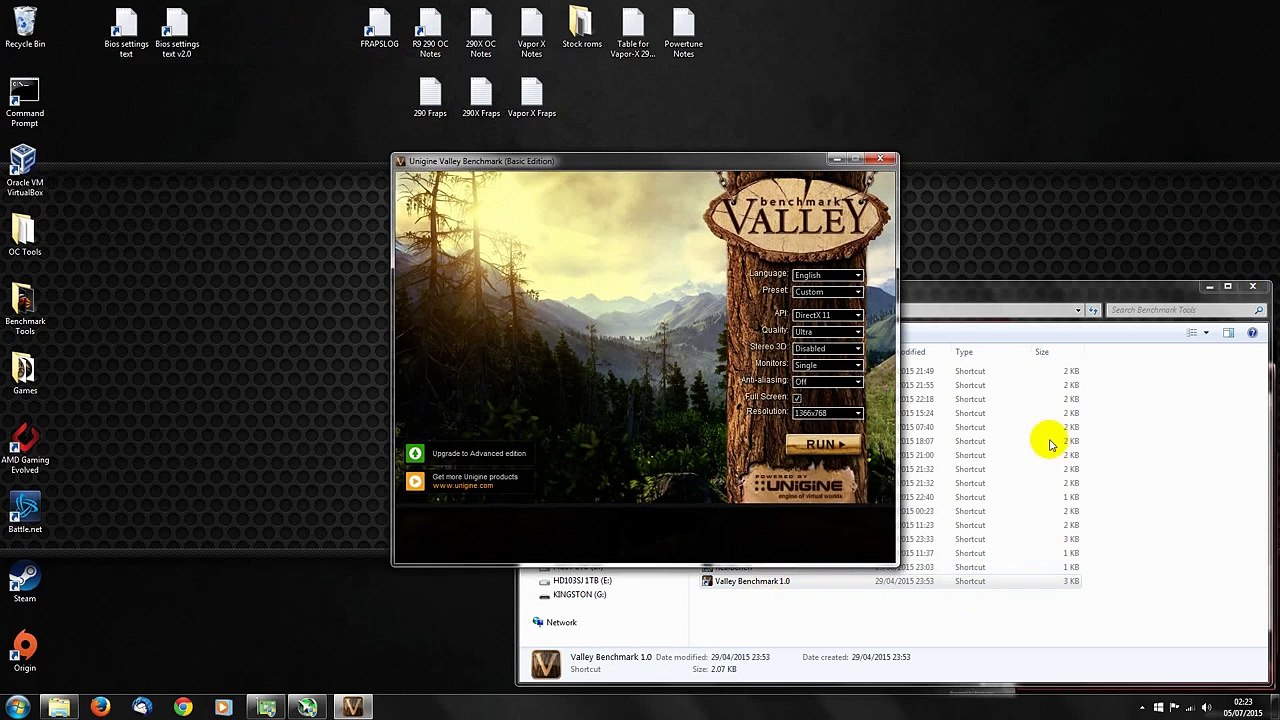Toggle the Explorer preview pane icon
The width and height of the screenshot is (1280, 720).
[x=1228, y=333]
